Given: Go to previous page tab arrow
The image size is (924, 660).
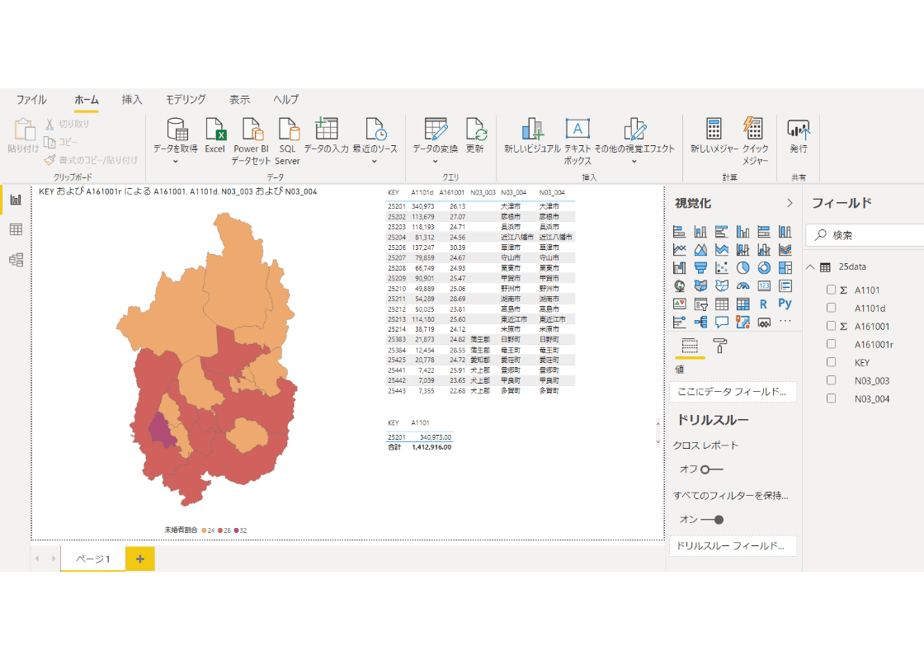Looking at the screenshot, I should [x=37, y=559].
